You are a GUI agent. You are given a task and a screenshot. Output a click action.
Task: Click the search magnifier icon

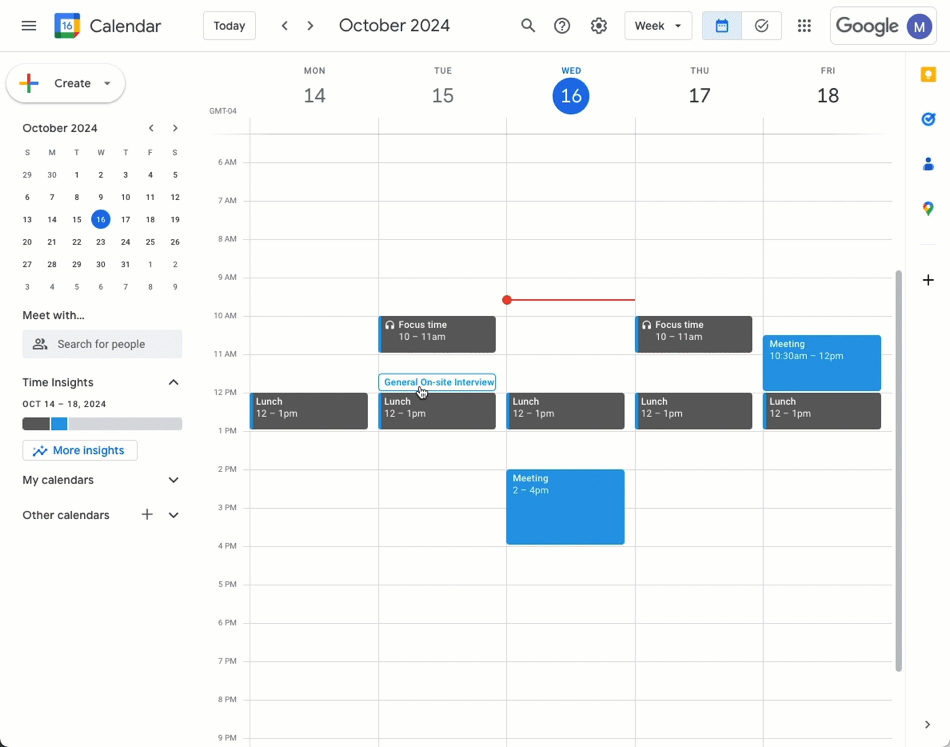[x=528, y=26]
